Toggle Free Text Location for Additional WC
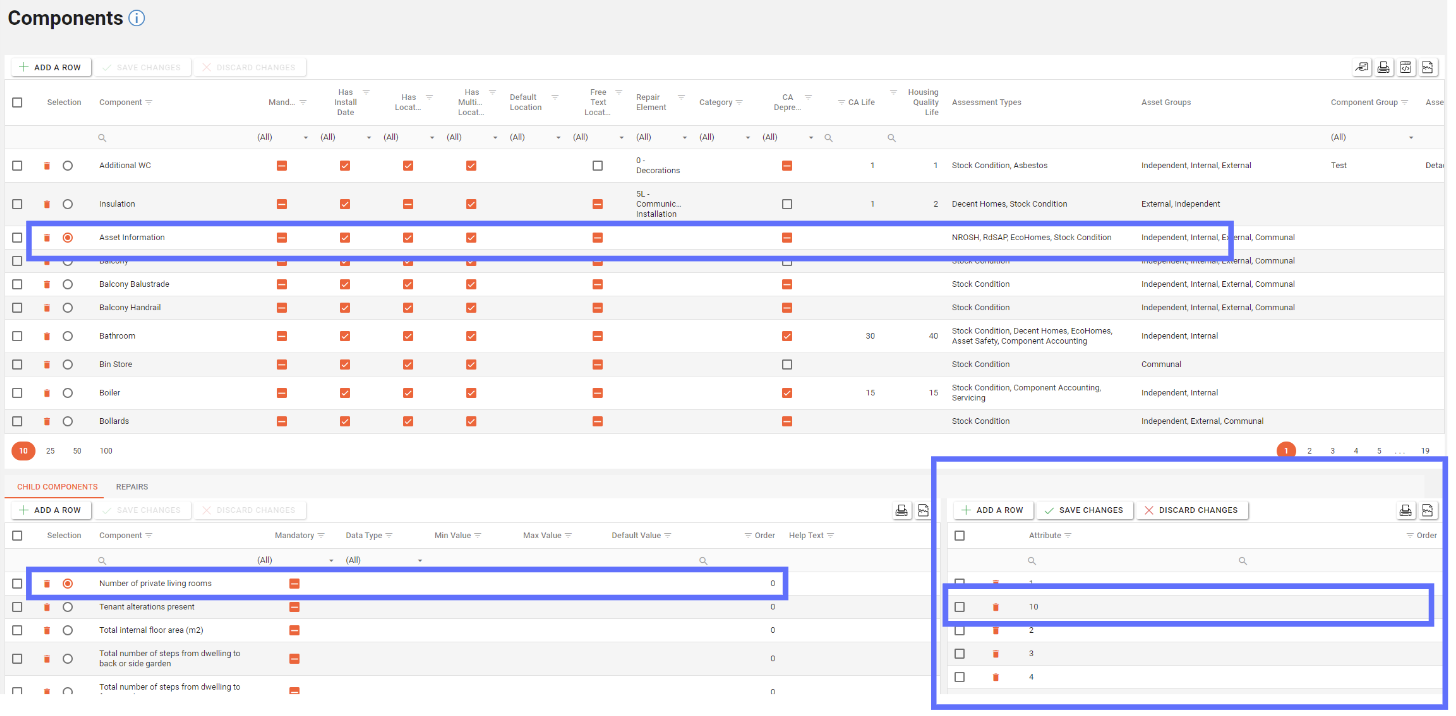The width and height of the screenshot is (1456, 716). [598, 166]
